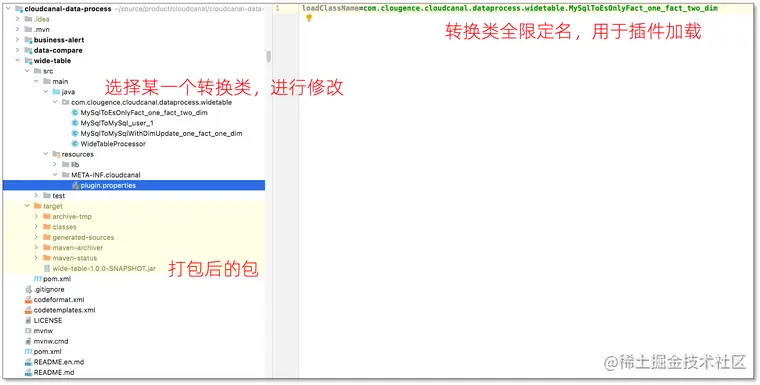
Task: Click the mvnw file icon
Action: point(28,331)
